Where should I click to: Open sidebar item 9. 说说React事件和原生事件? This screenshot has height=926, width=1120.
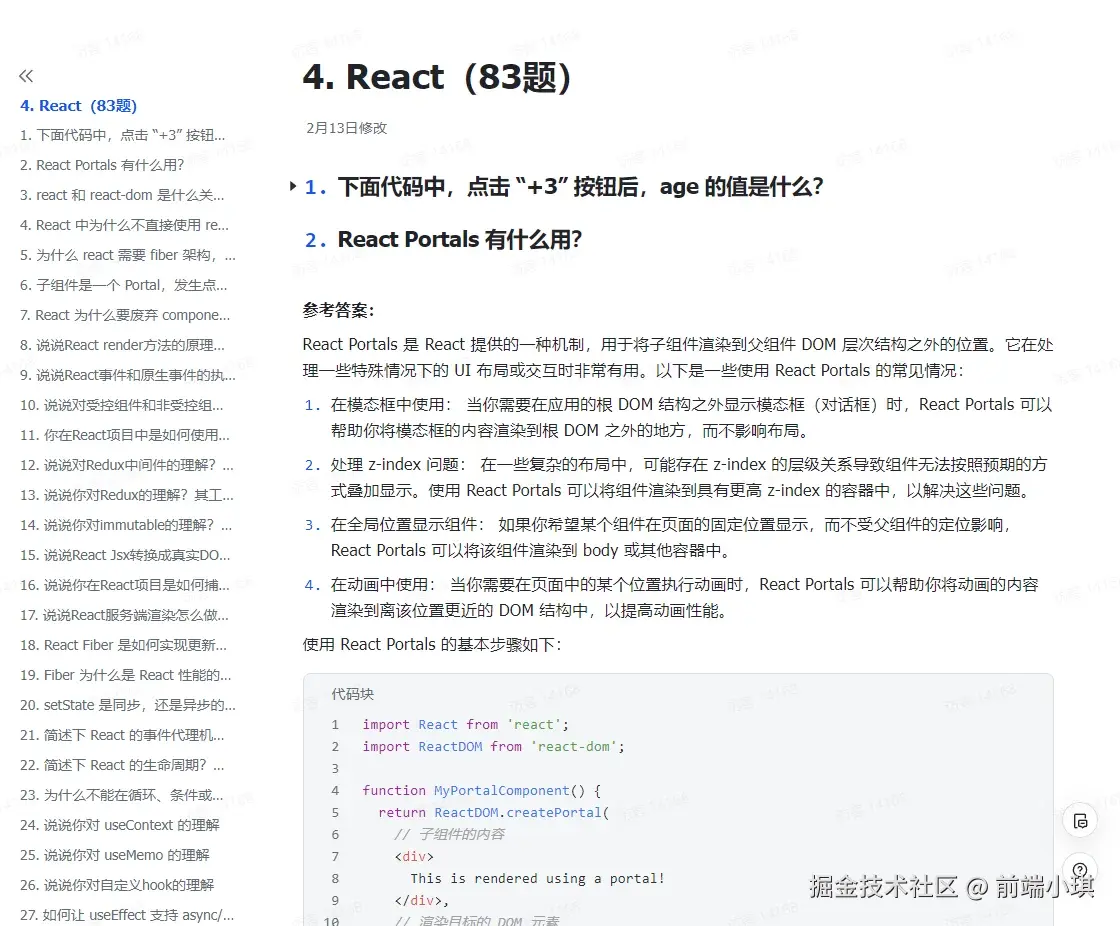click(x=128, y=375)
